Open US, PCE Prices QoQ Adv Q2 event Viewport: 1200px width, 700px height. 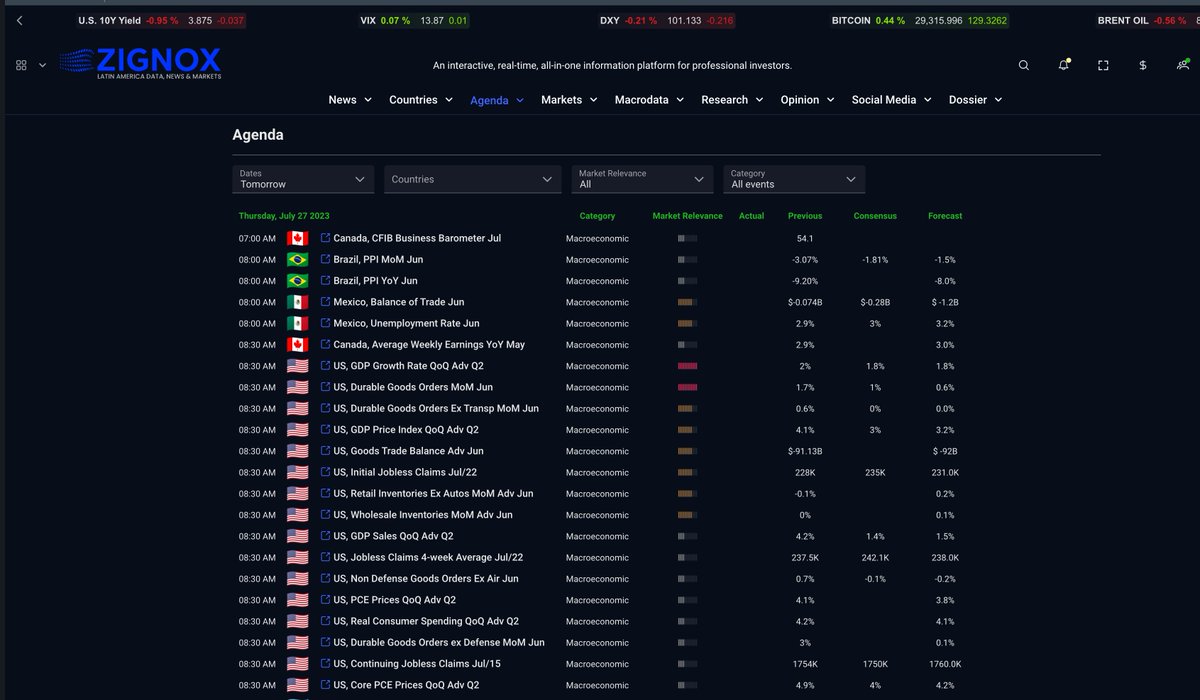tap(394, 600)
